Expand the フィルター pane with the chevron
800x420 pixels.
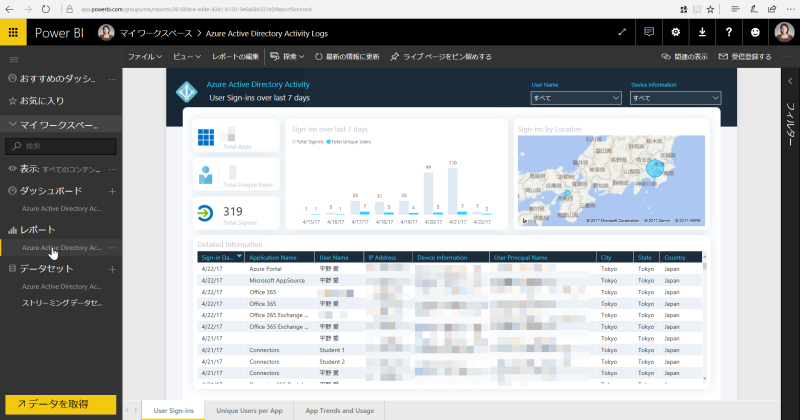click(x=790, y=81)
